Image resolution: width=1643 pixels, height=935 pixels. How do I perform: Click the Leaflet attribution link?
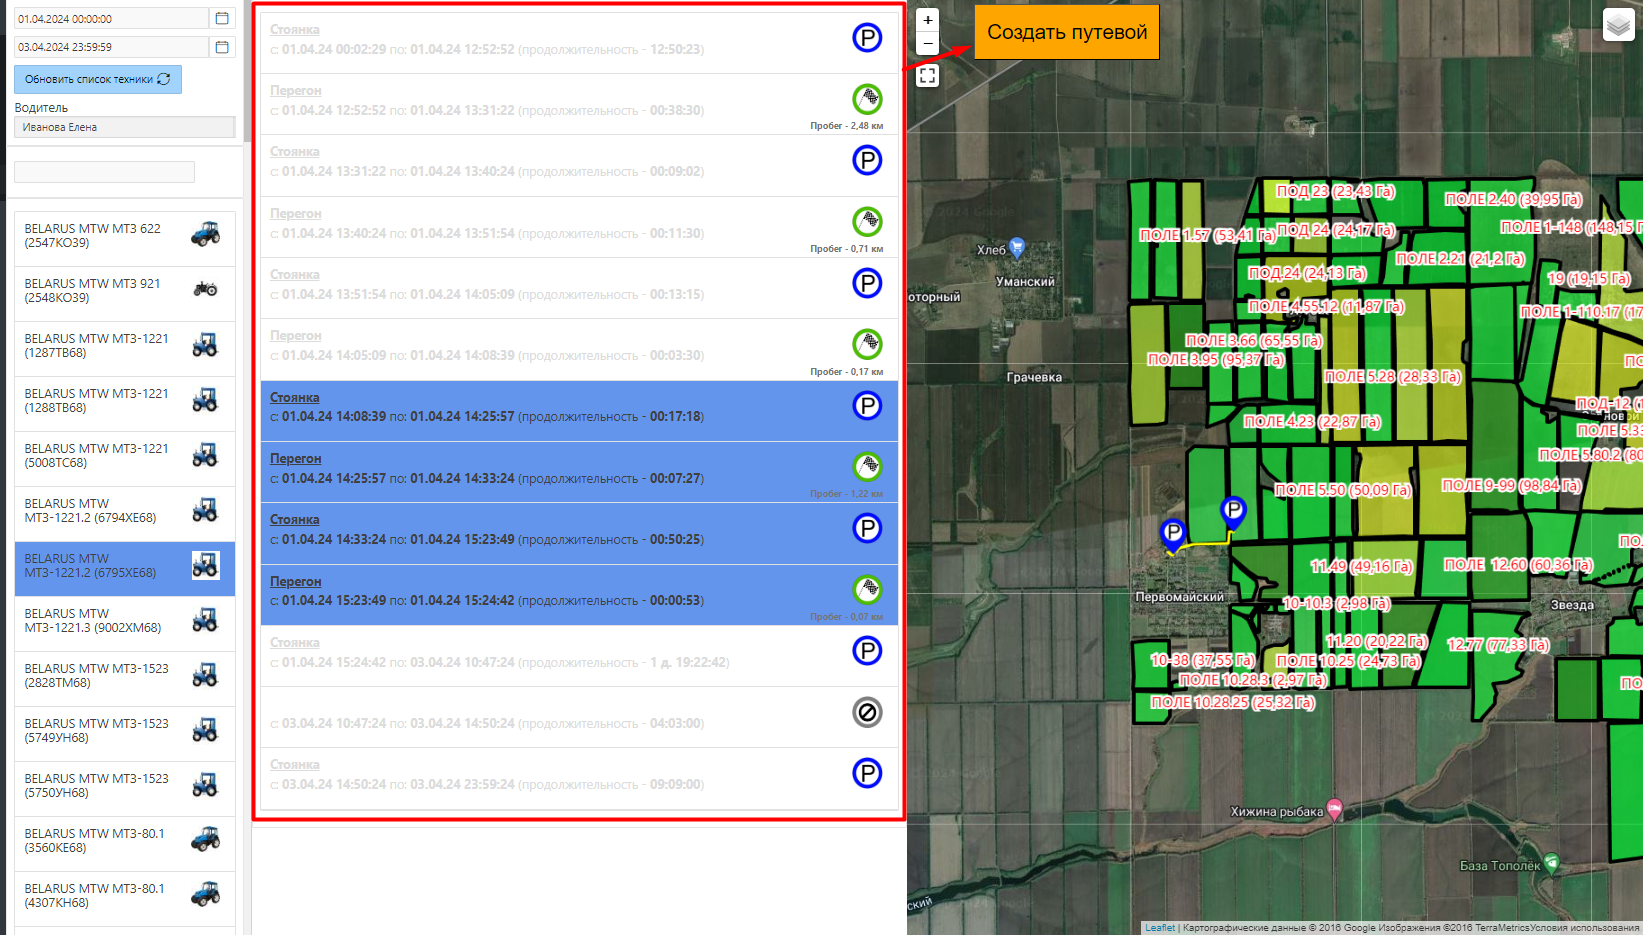point(1159,928)
